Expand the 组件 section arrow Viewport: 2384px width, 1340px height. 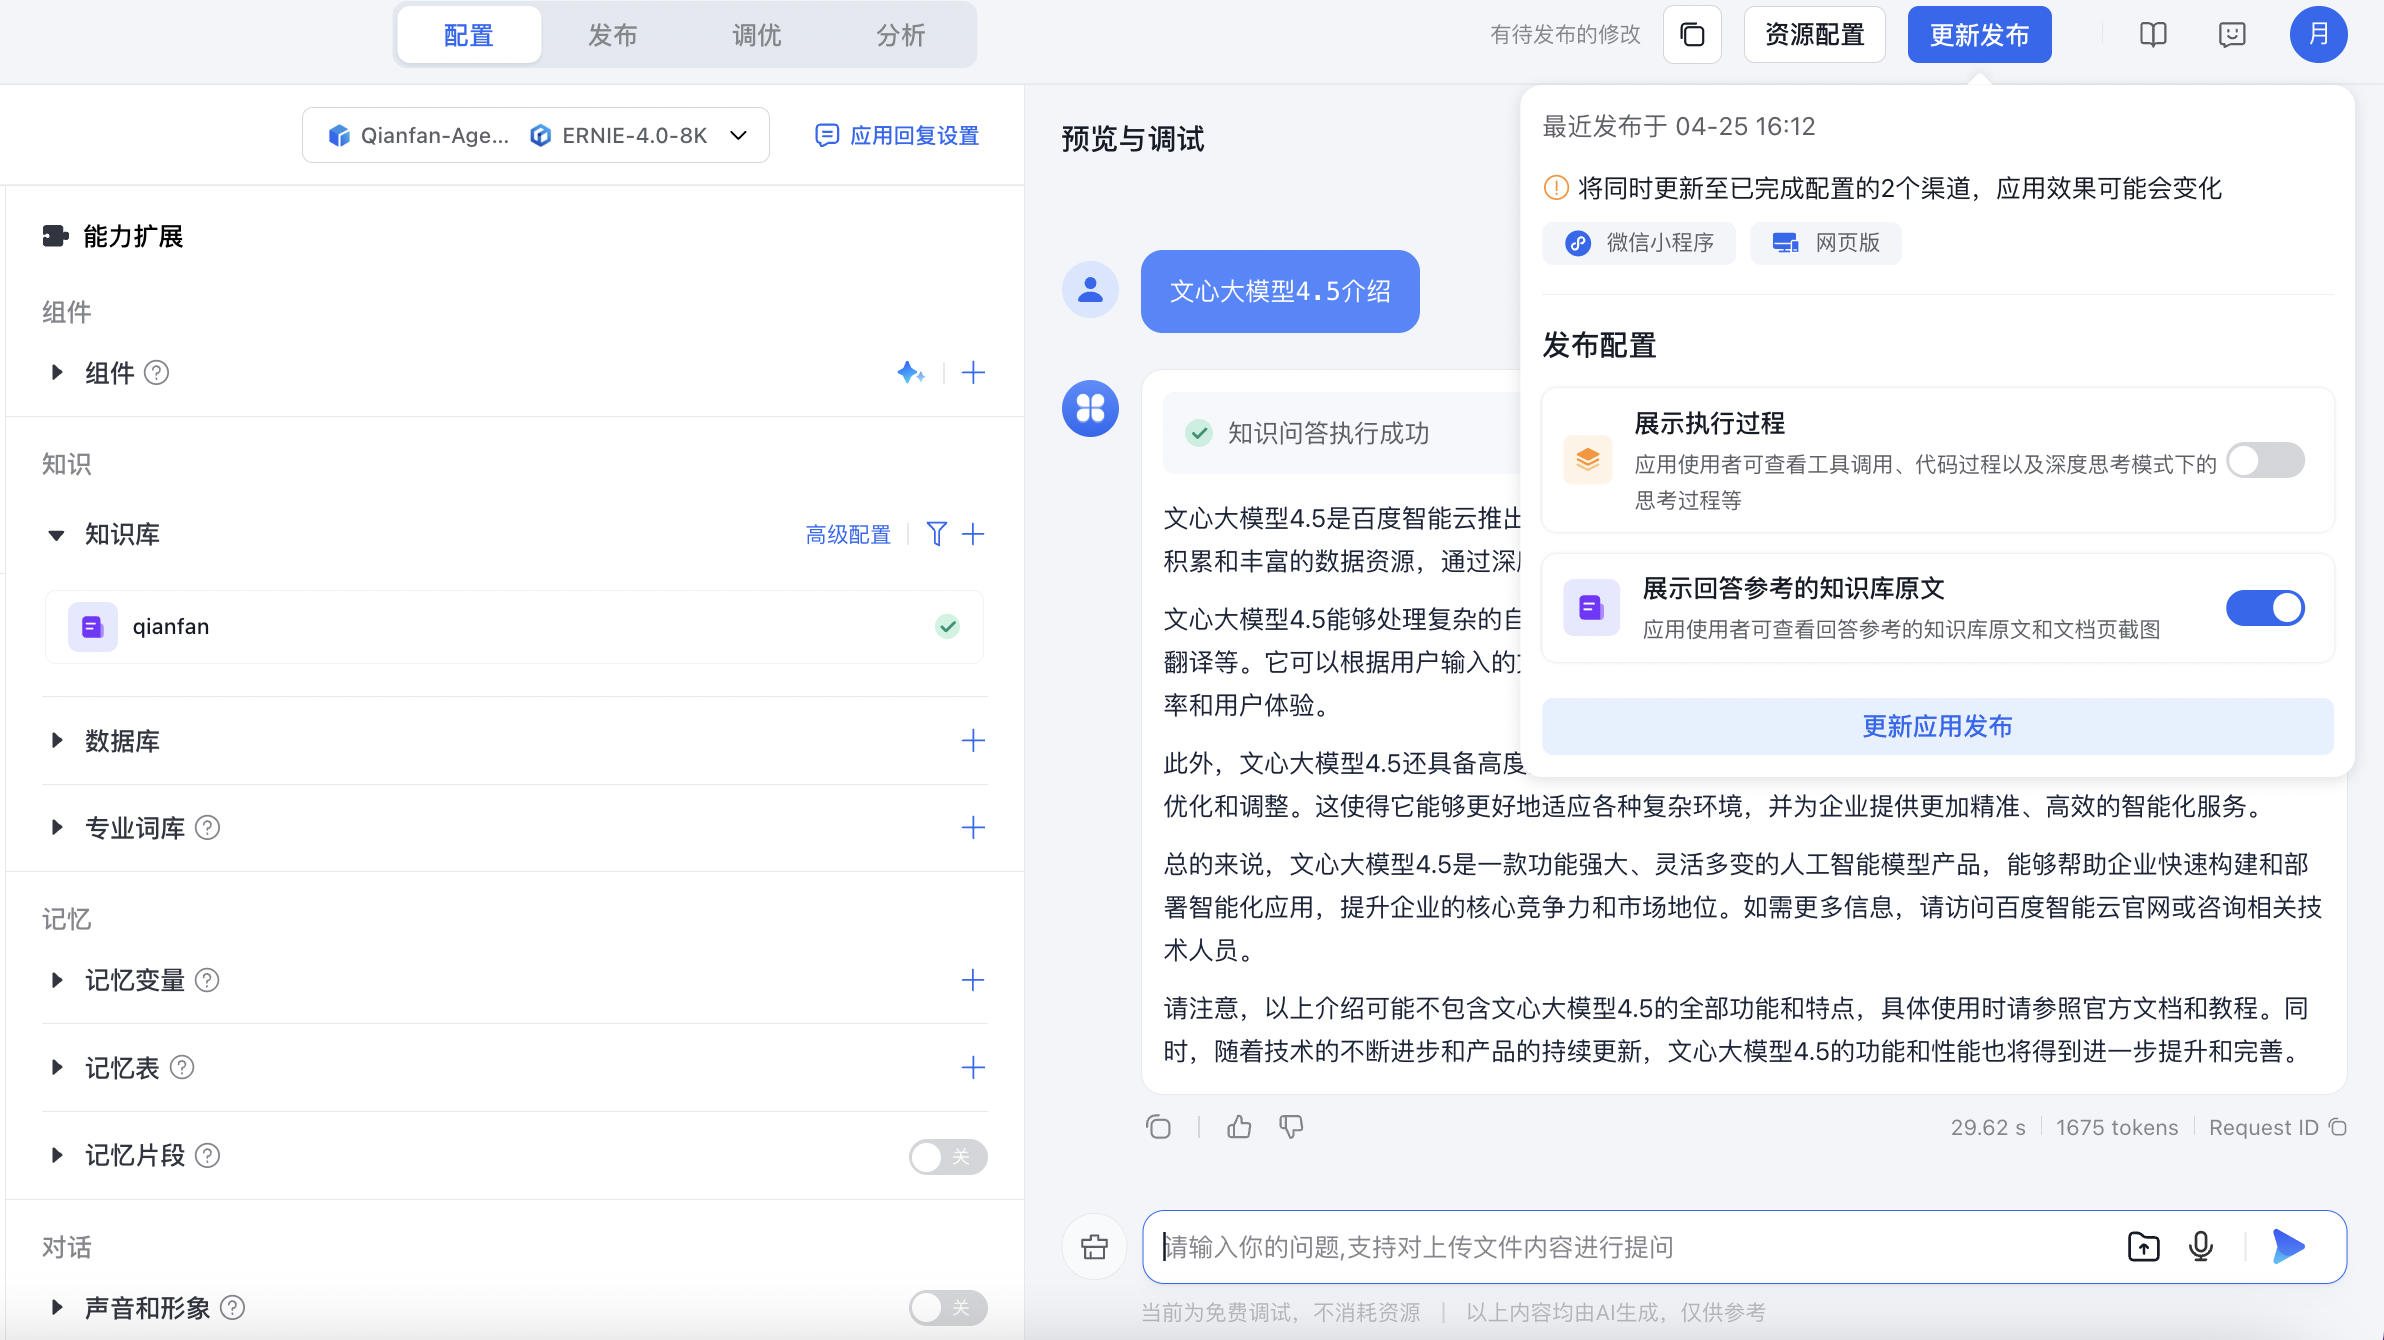click(x=57, y=373)
